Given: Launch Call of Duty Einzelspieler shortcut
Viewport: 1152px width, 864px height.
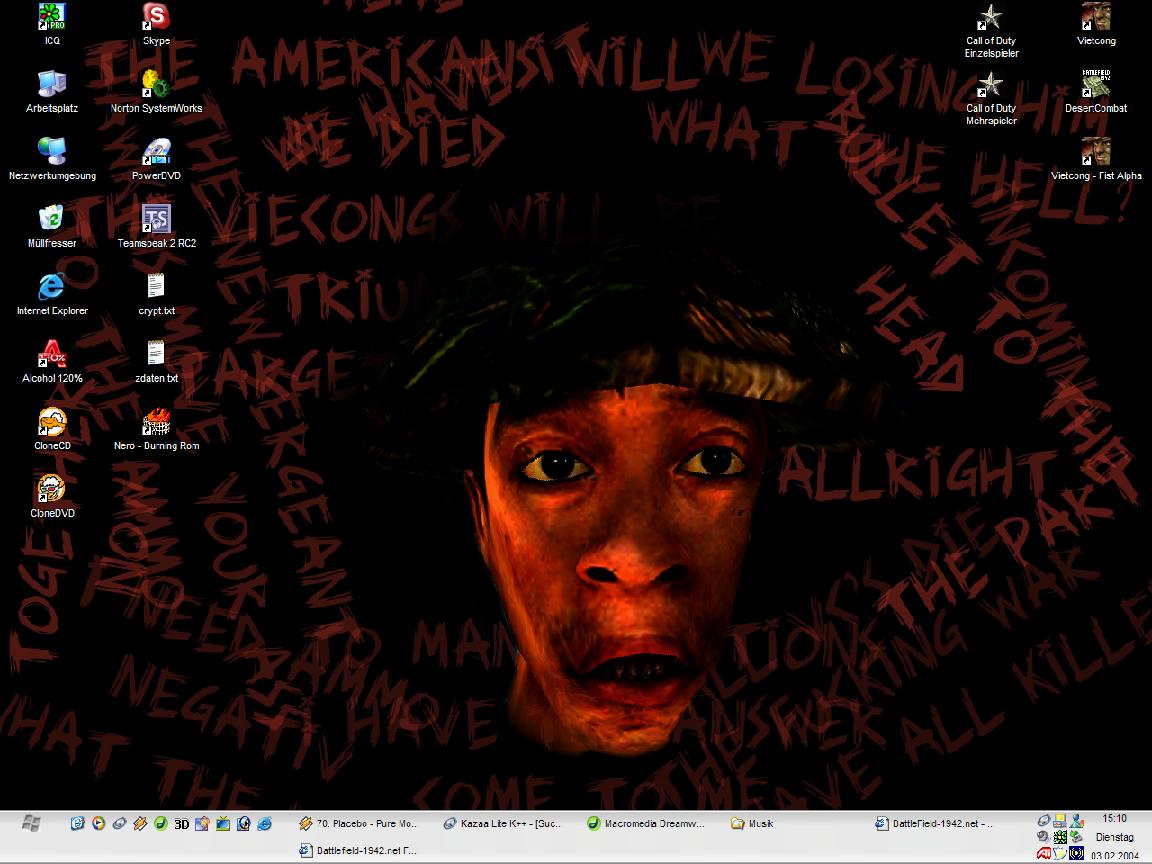Looking at the screenshot, I should [991, 18].
